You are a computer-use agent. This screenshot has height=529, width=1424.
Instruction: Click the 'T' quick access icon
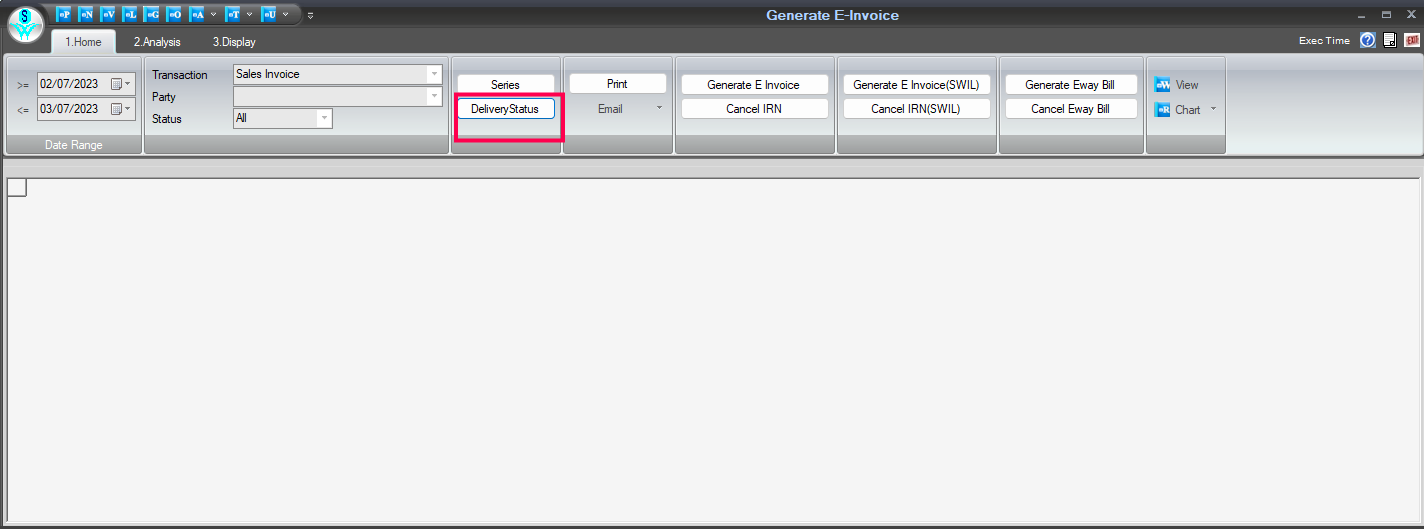point(233,14)
